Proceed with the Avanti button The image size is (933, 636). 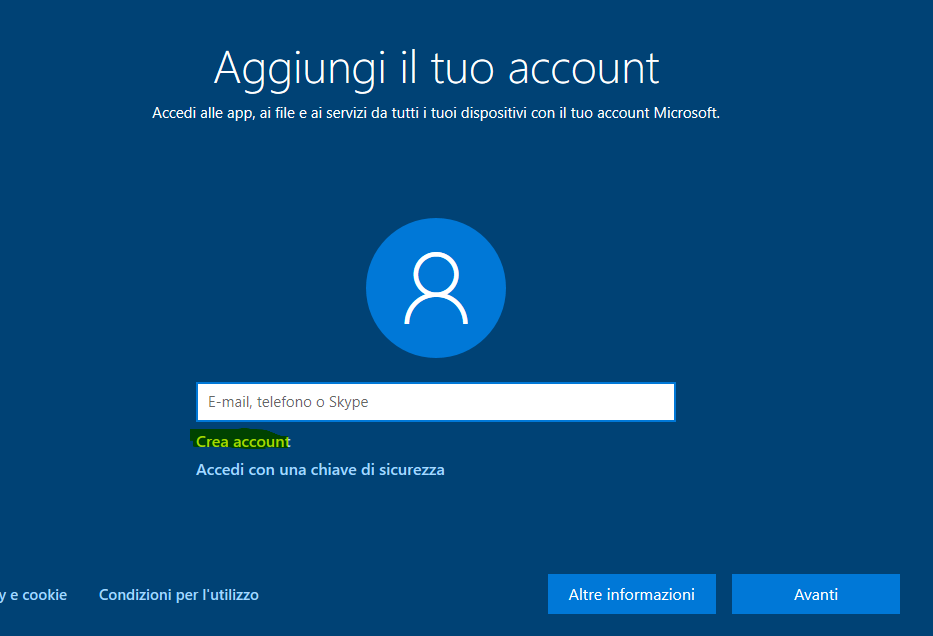[x=816, y=594]
